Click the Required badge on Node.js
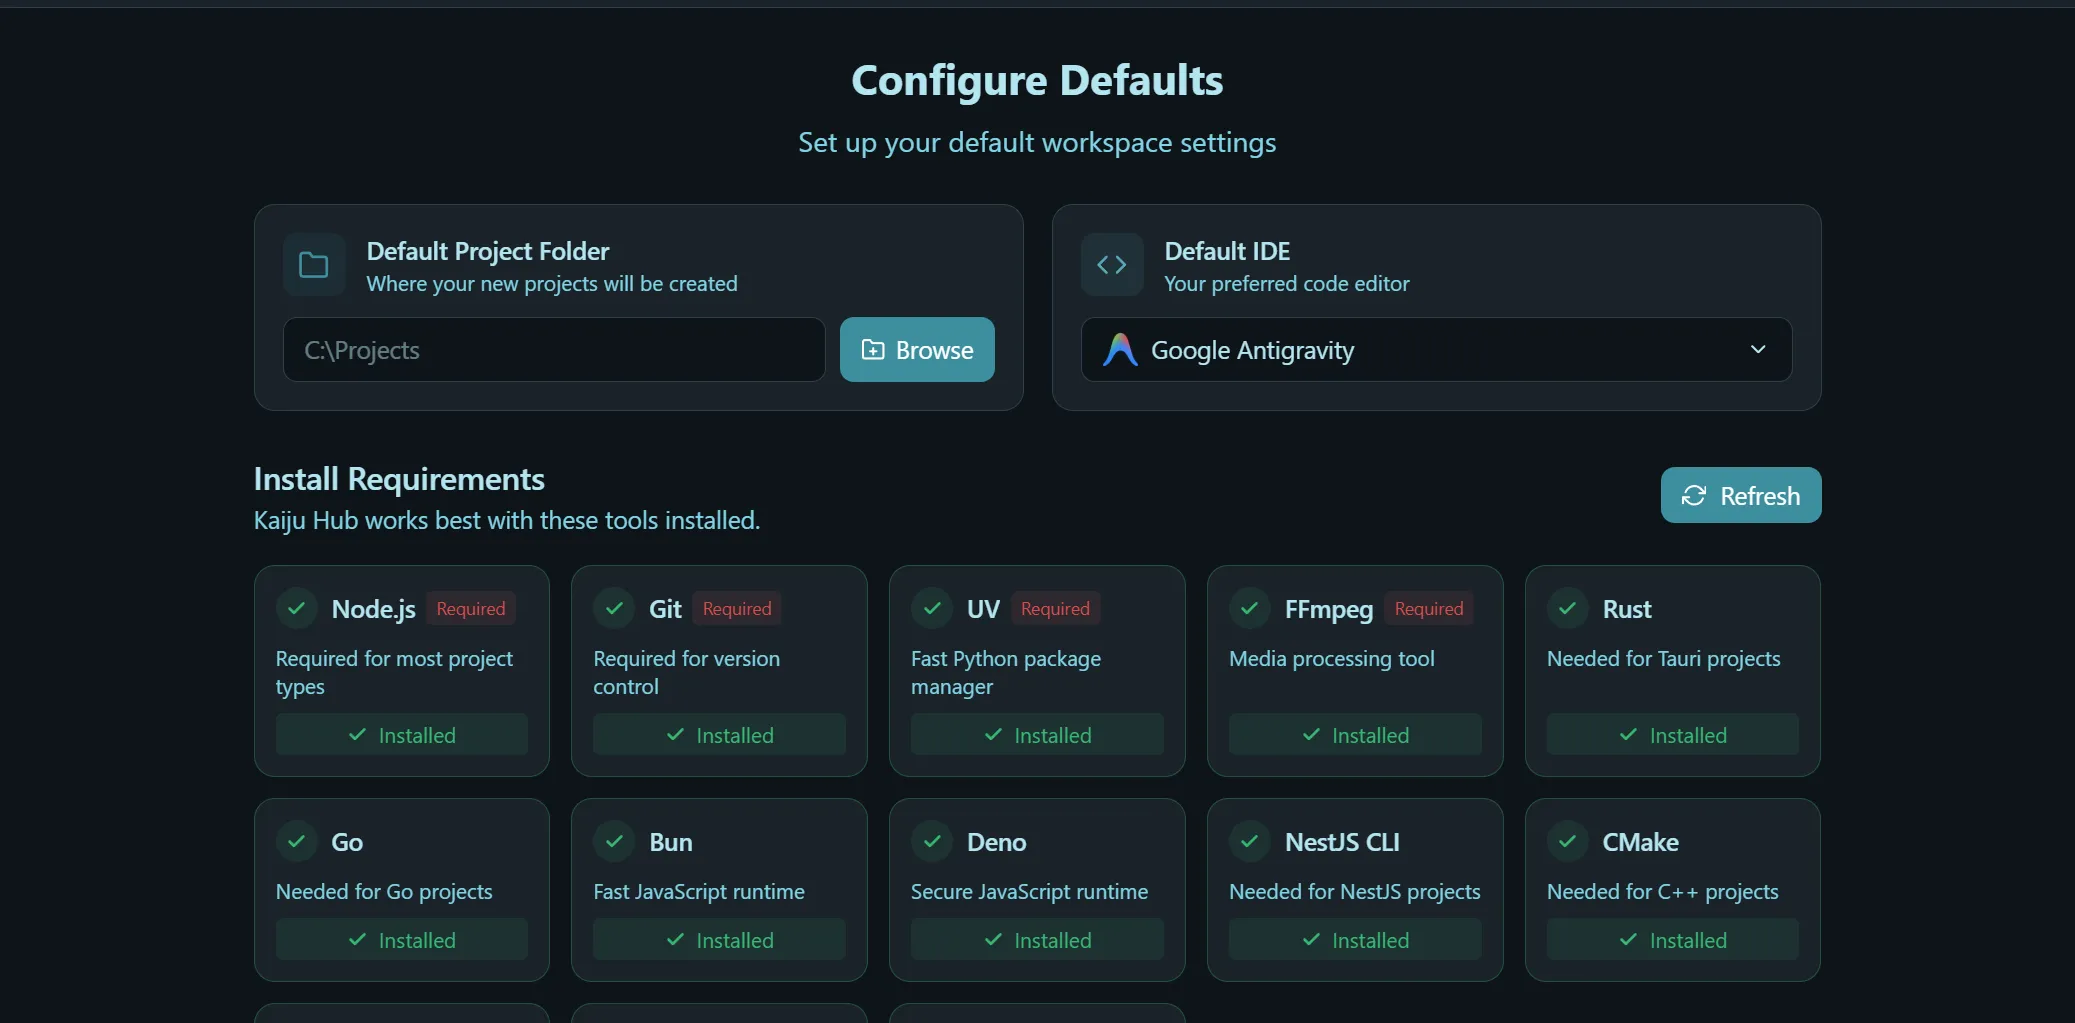This screenshot has height=1023, width=2075. [x=471, y=609]
